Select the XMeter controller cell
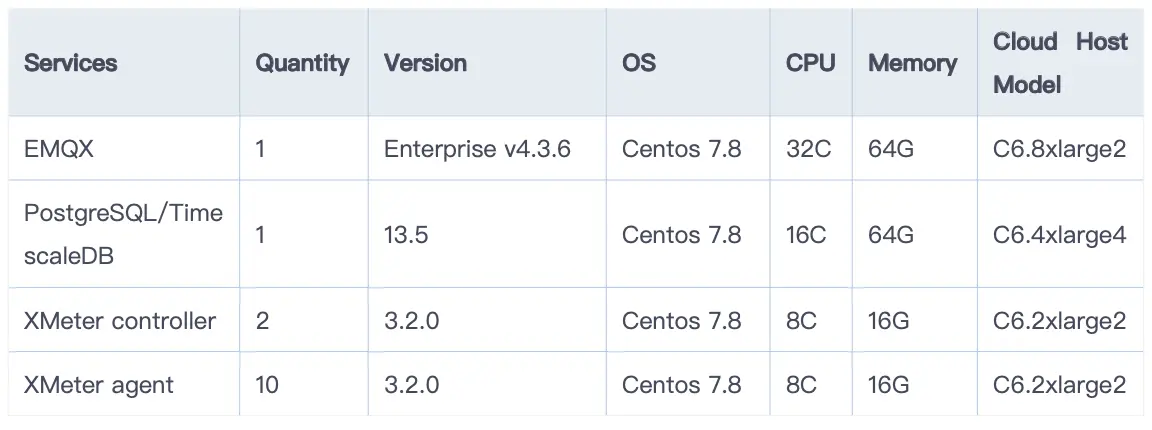Screen dimensions: 1152x430 [x=120, y=321]
